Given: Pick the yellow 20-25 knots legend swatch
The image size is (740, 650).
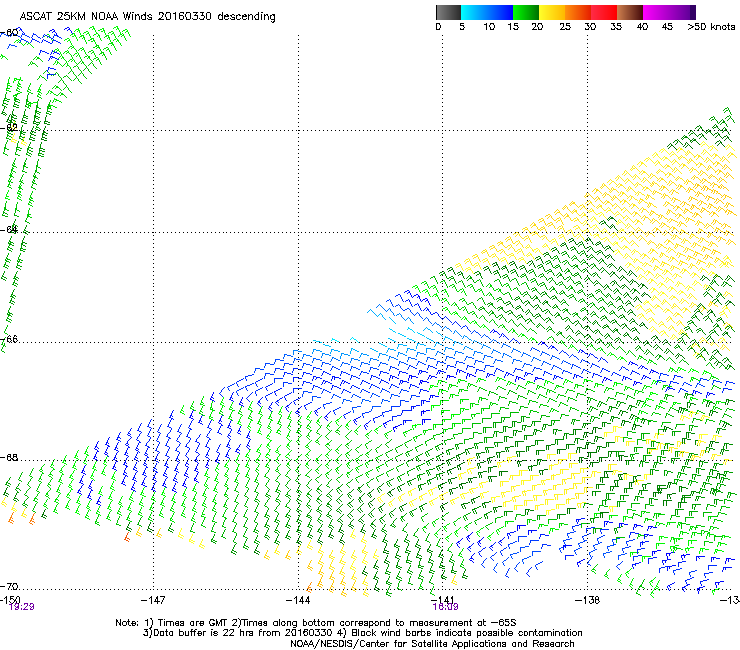Looking at the screenshot, I should tap(552, 12).
